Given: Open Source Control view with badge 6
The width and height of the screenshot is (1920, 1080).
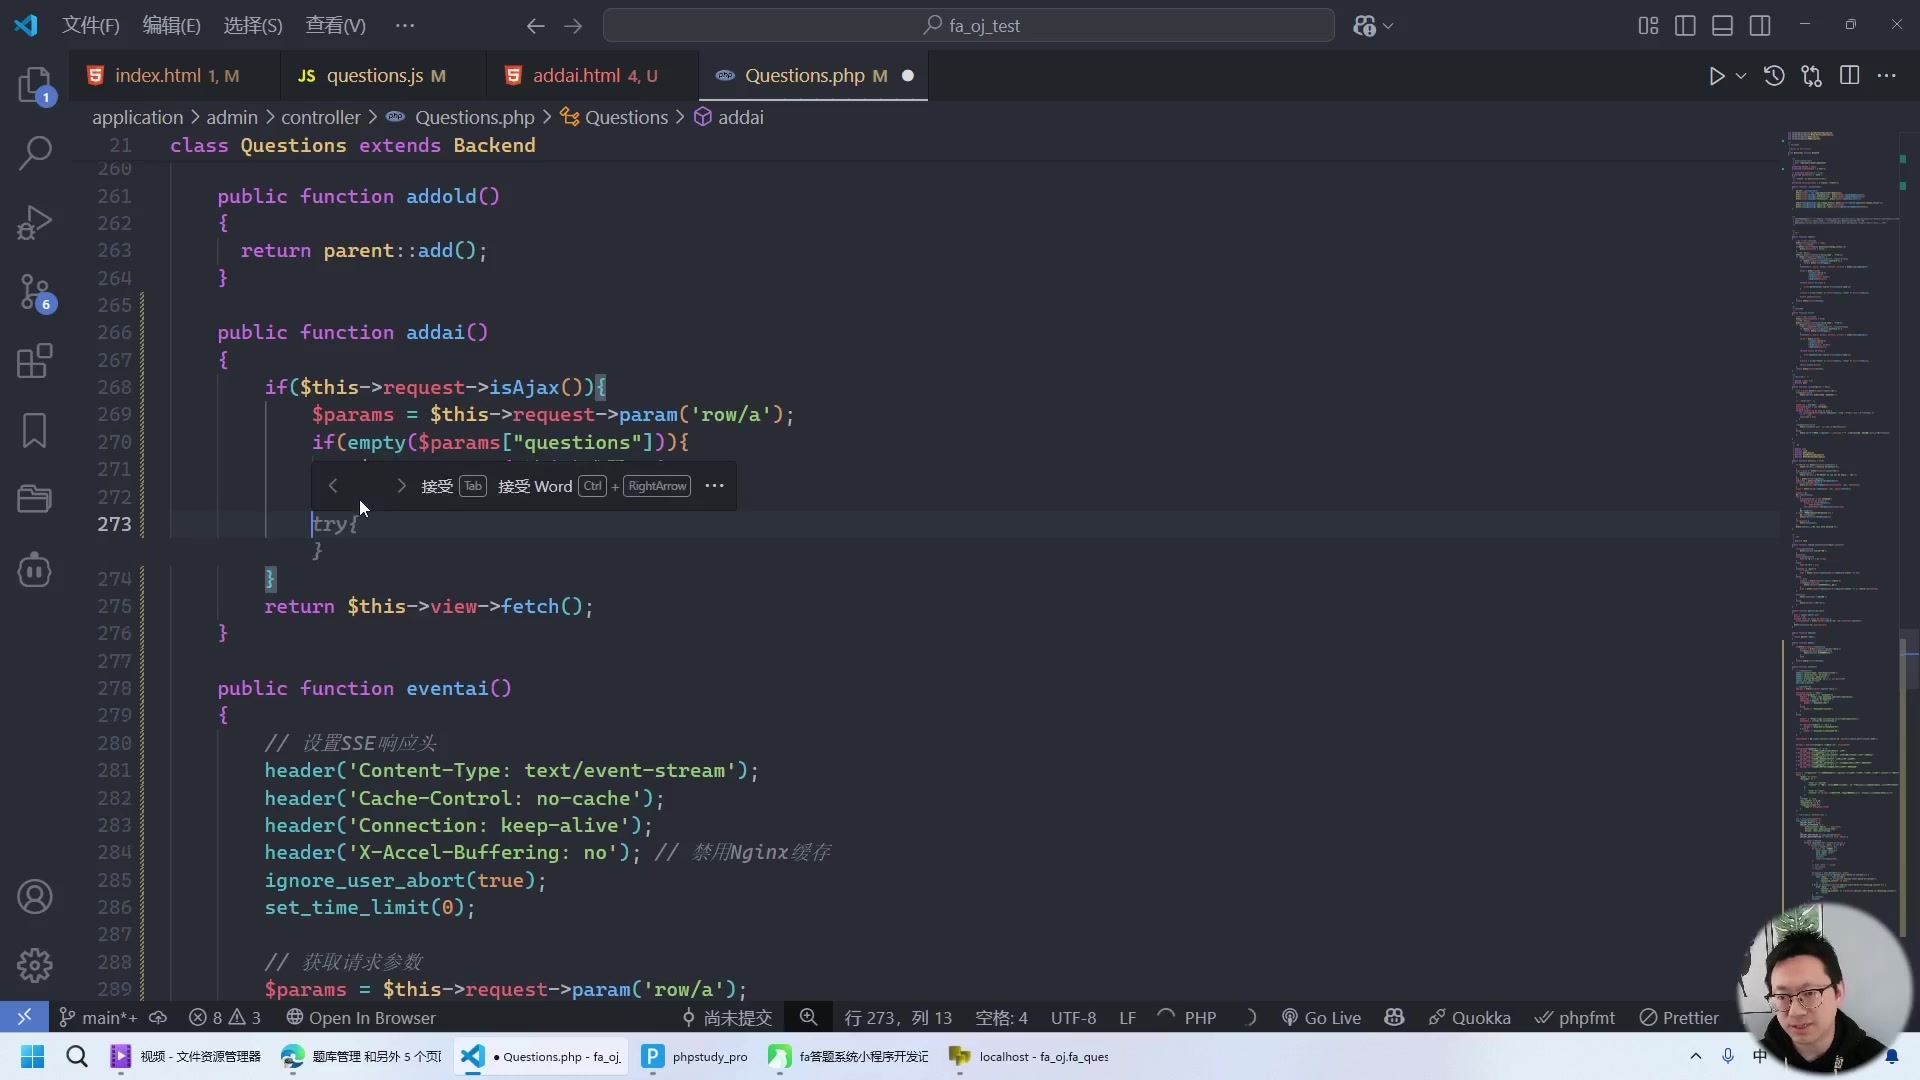Looking at the screenshot, I should [x=35, y=292].
